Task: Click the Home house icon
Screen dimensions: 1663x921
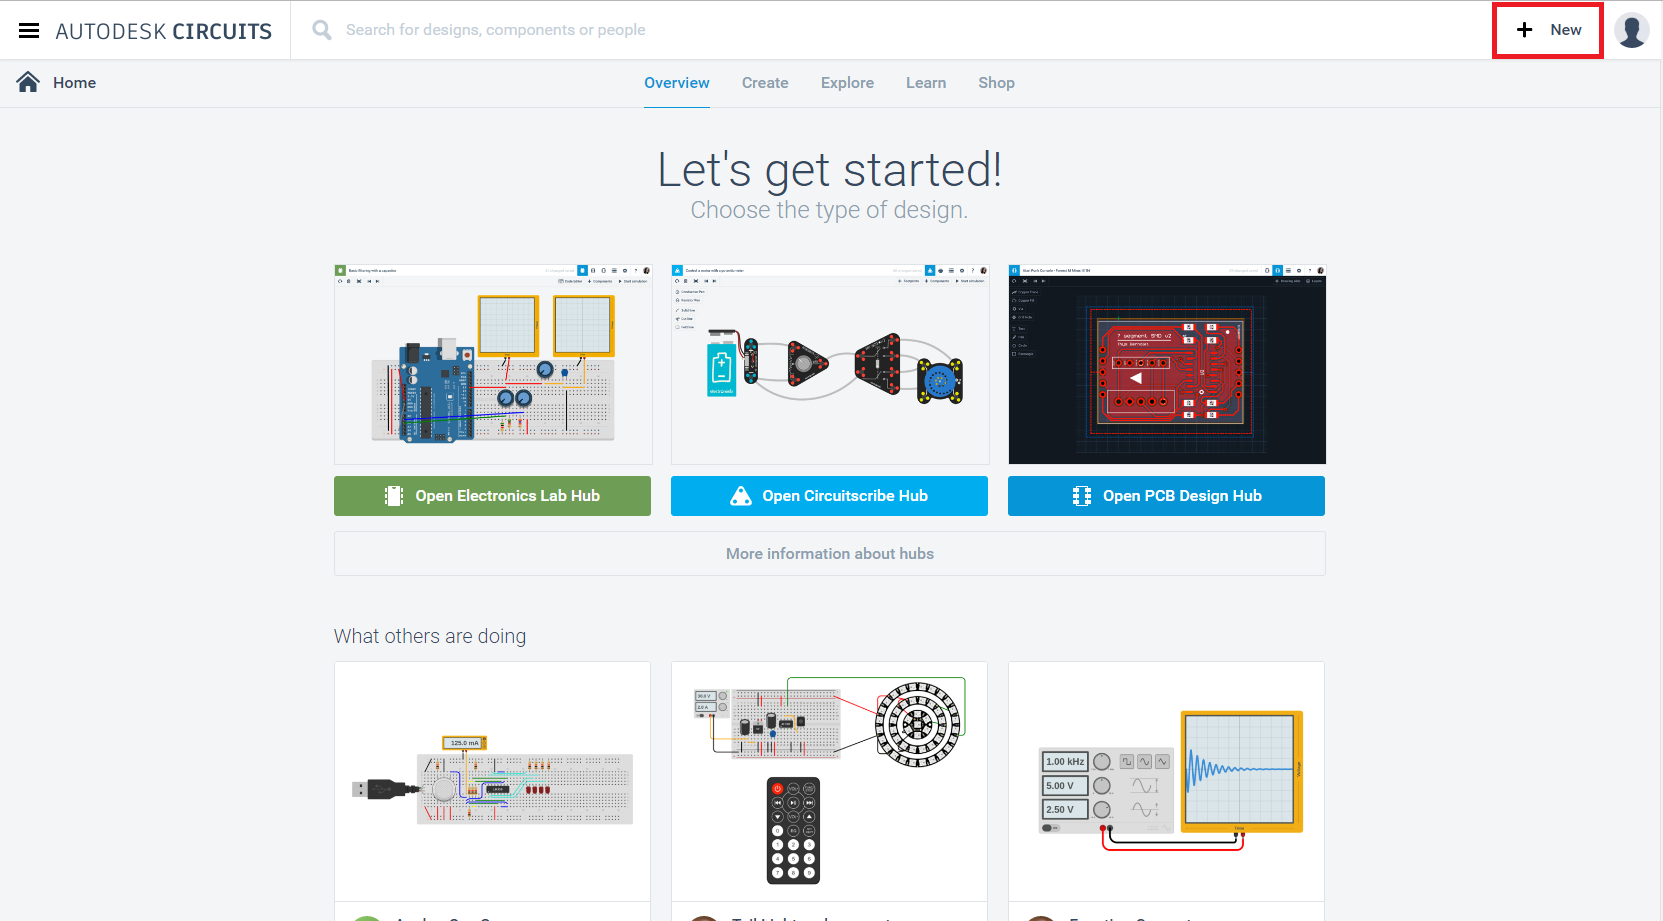Action: pos(28,82)
